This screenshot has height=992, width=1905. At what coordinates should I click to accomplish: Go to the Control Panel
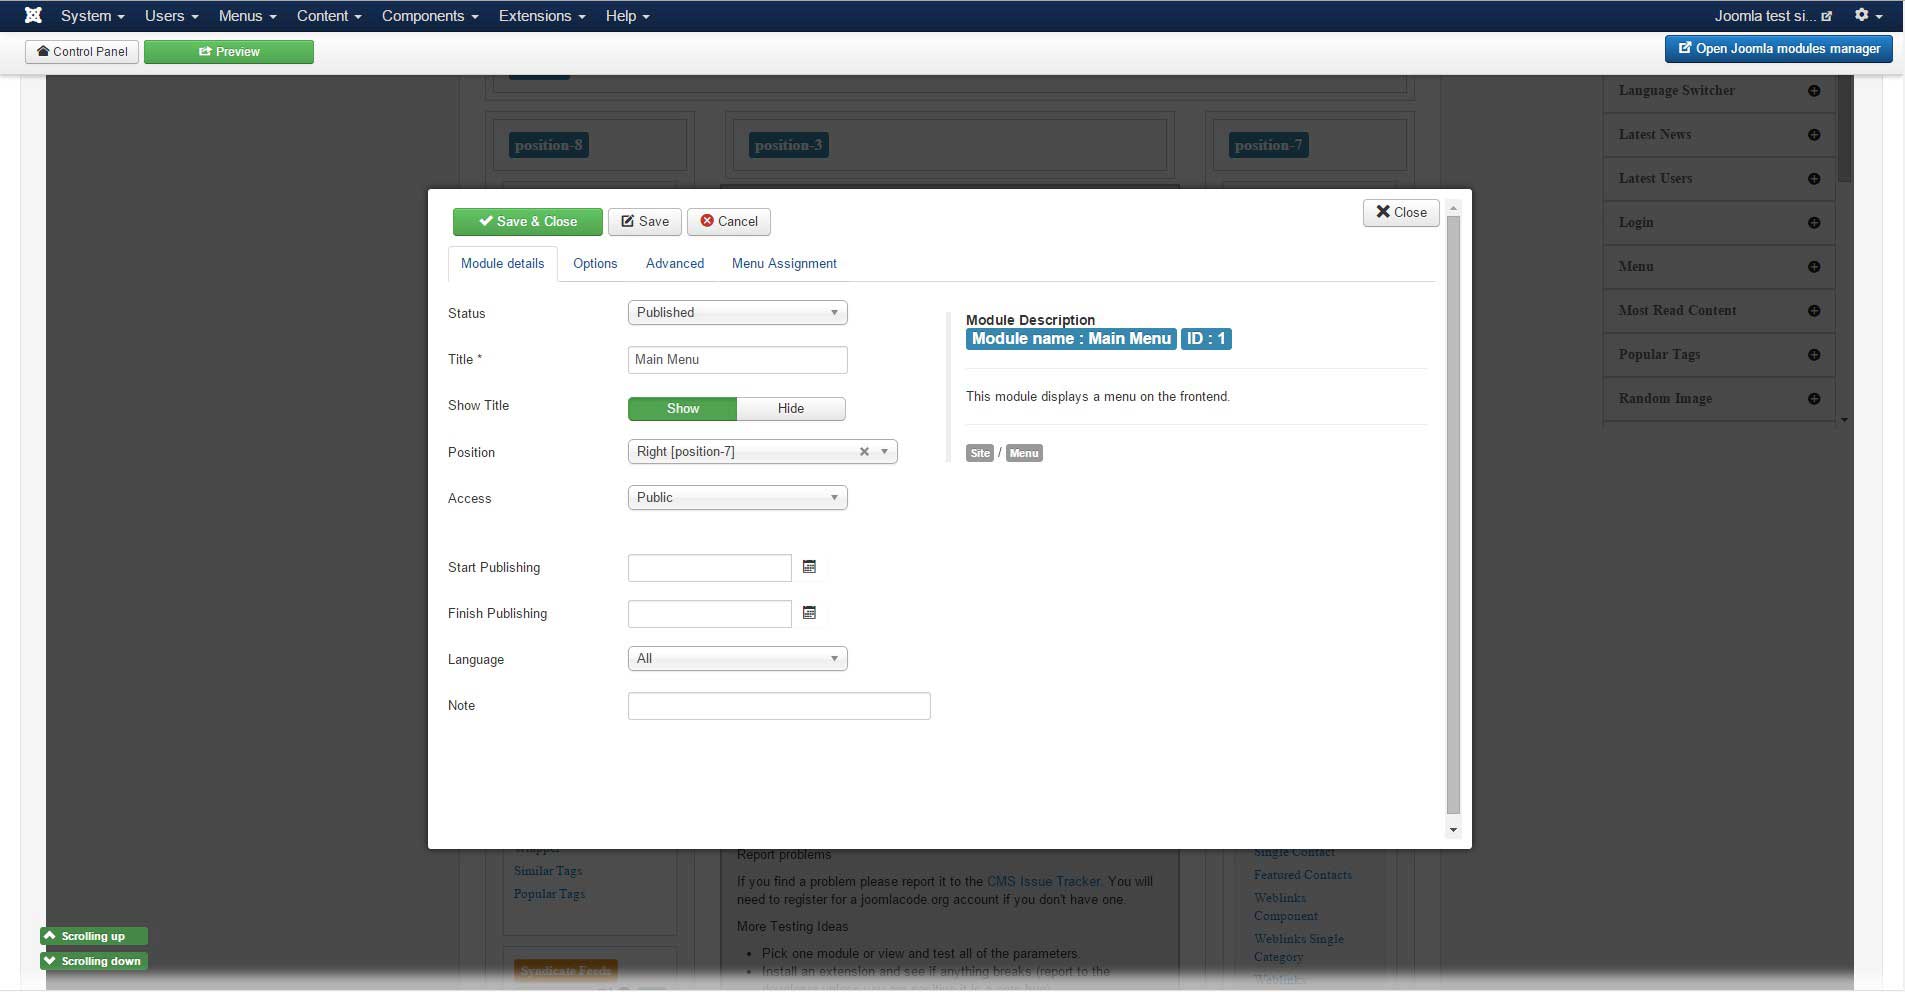tap(82, 52)
